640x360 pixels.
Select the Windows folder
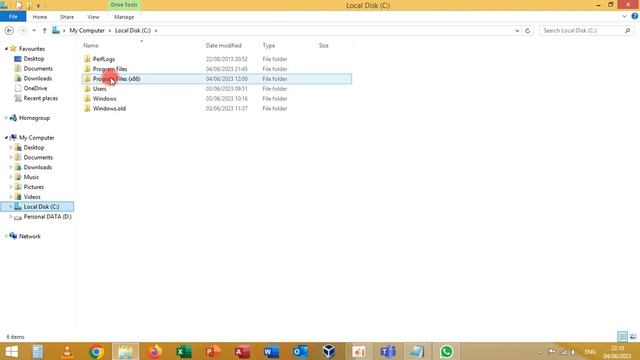tap(104, 98)
